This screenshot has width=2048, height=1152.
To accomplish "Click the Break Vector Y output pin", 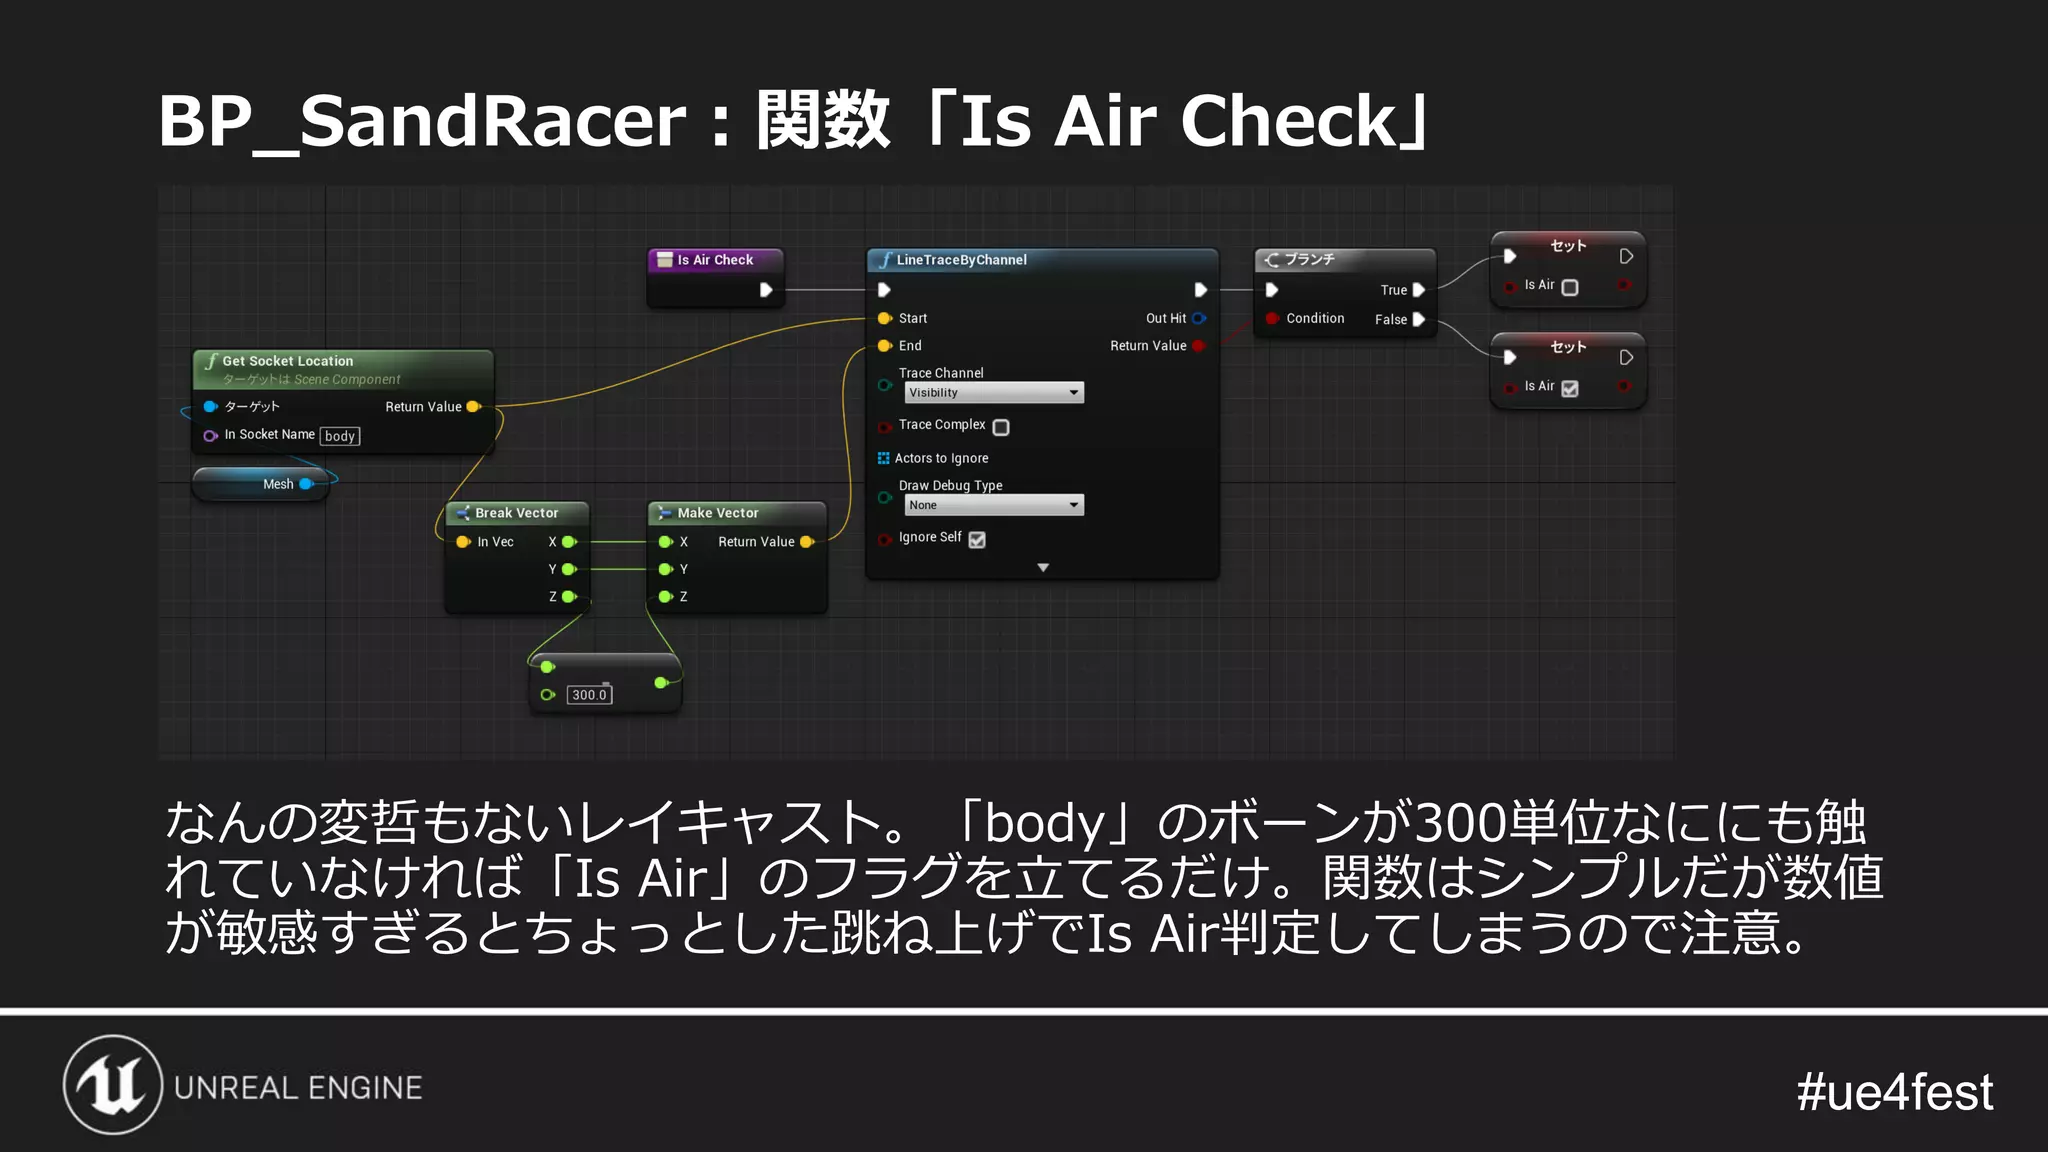I will tap(570, 569).
